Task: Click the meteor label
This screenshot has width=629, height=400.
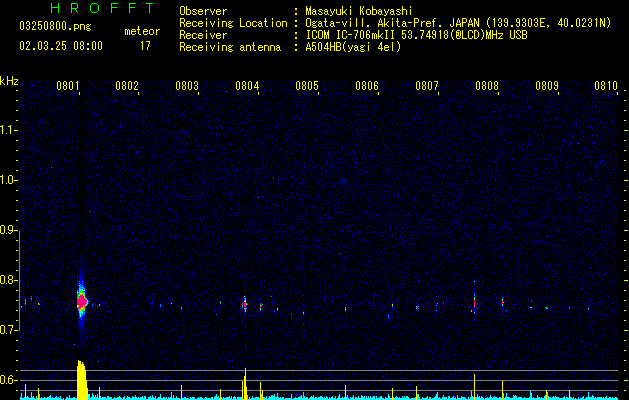Action: pos(142,31)
